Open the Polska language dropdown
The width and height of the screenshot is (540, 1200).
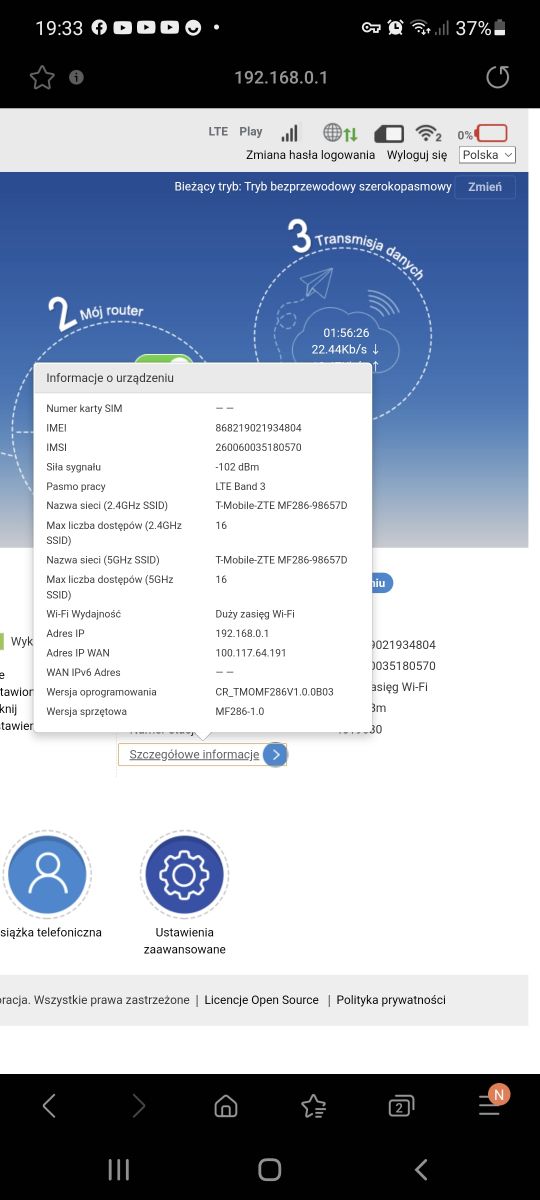click(487, 155)
